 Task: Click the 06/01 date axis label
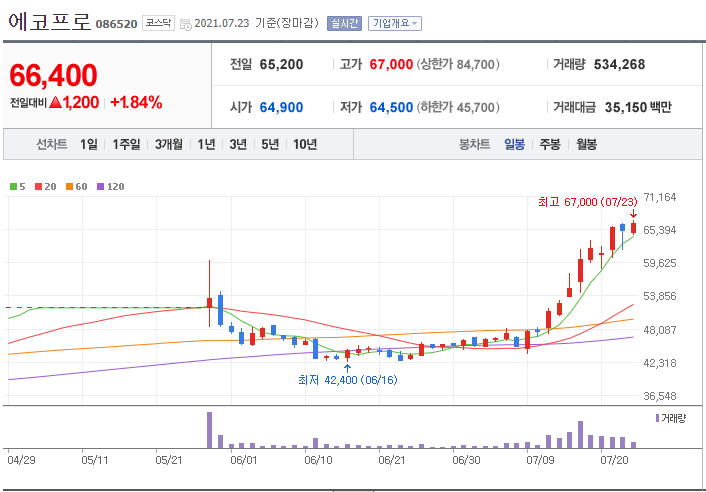pos(244,460)
